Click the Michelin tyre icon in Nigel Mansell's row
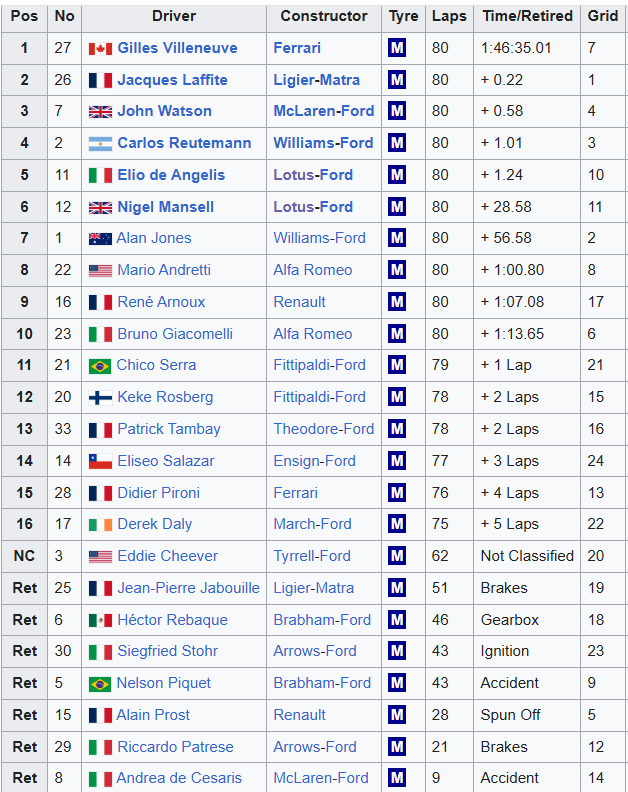The image size is (628, 792). [397, 207]
